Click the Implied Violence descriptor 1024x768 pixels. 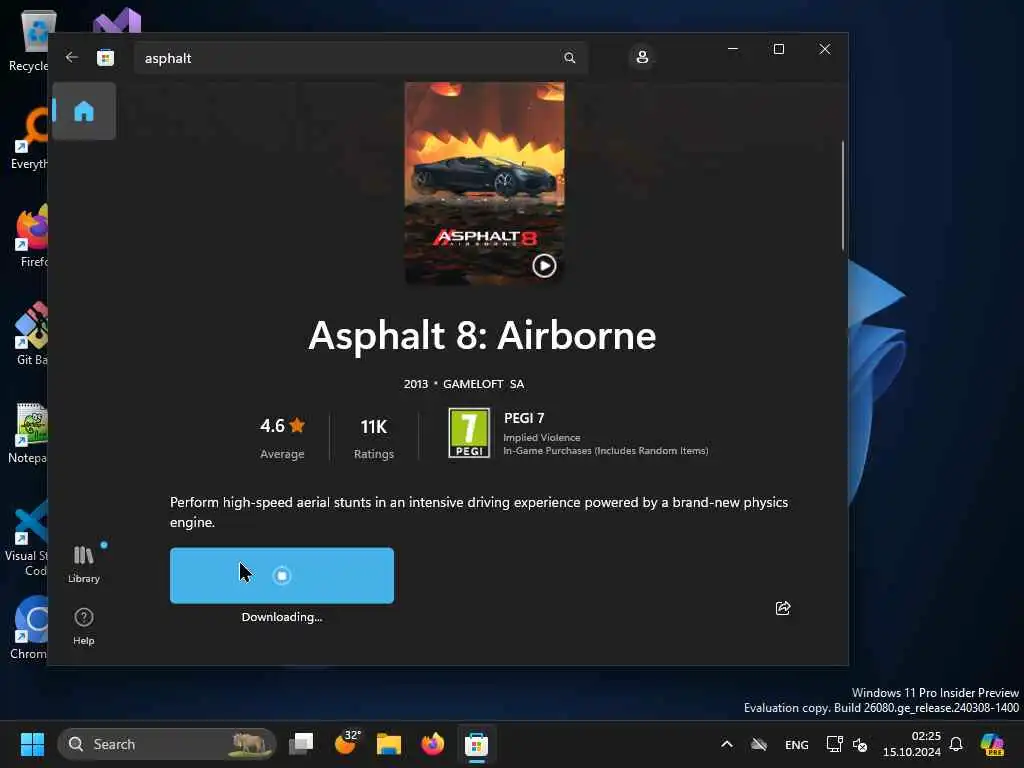point(541,438)
